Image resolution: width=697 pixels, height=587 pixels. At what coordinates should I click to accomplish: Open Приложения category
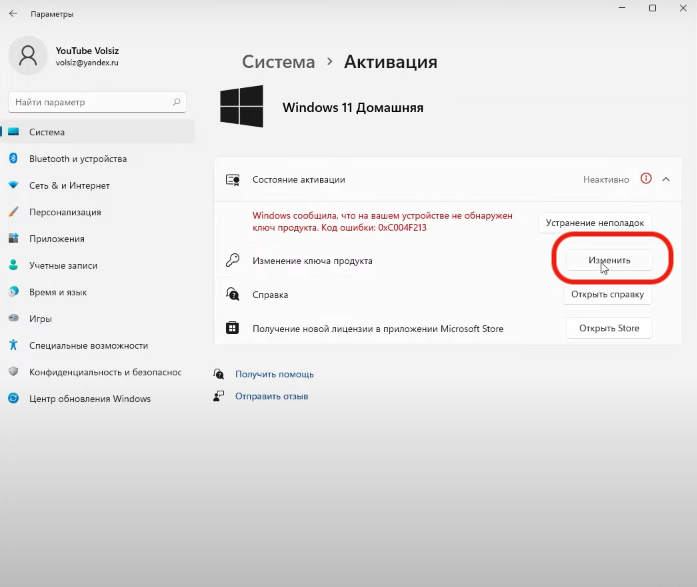pyautogui.click(x=97, y=239)
